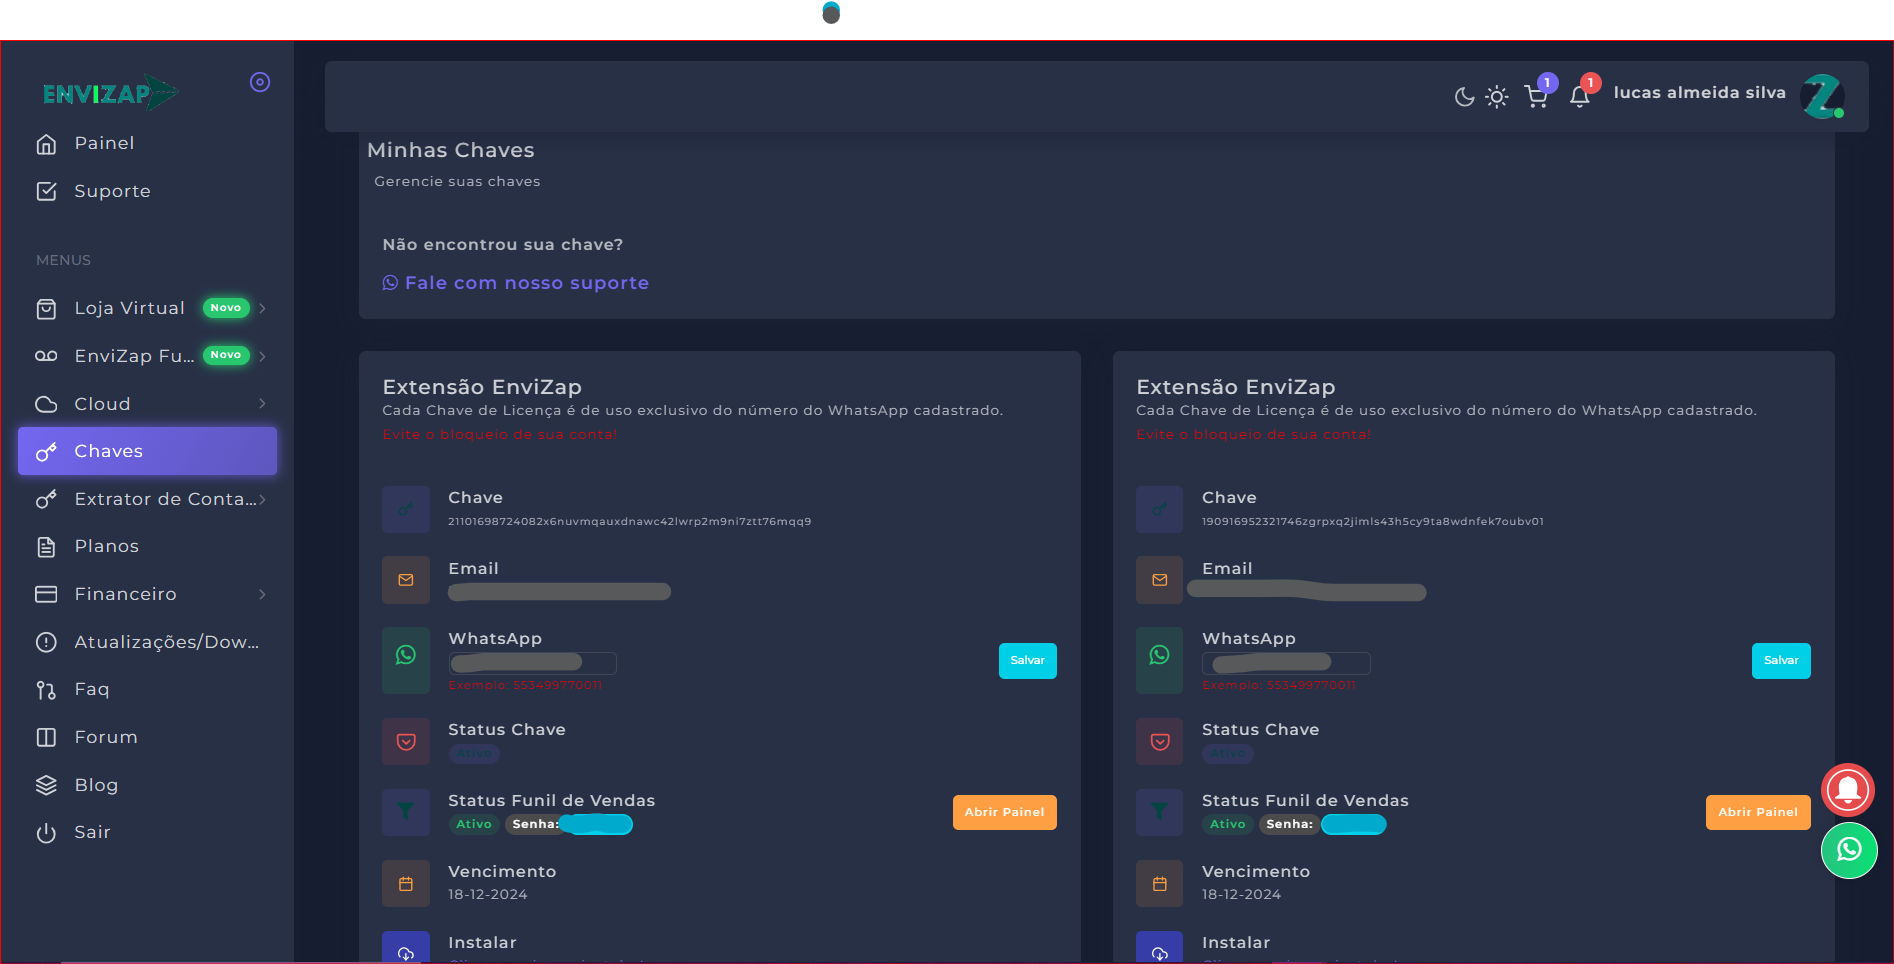Toggle the sidebar pin circle icon

(260, 82)
